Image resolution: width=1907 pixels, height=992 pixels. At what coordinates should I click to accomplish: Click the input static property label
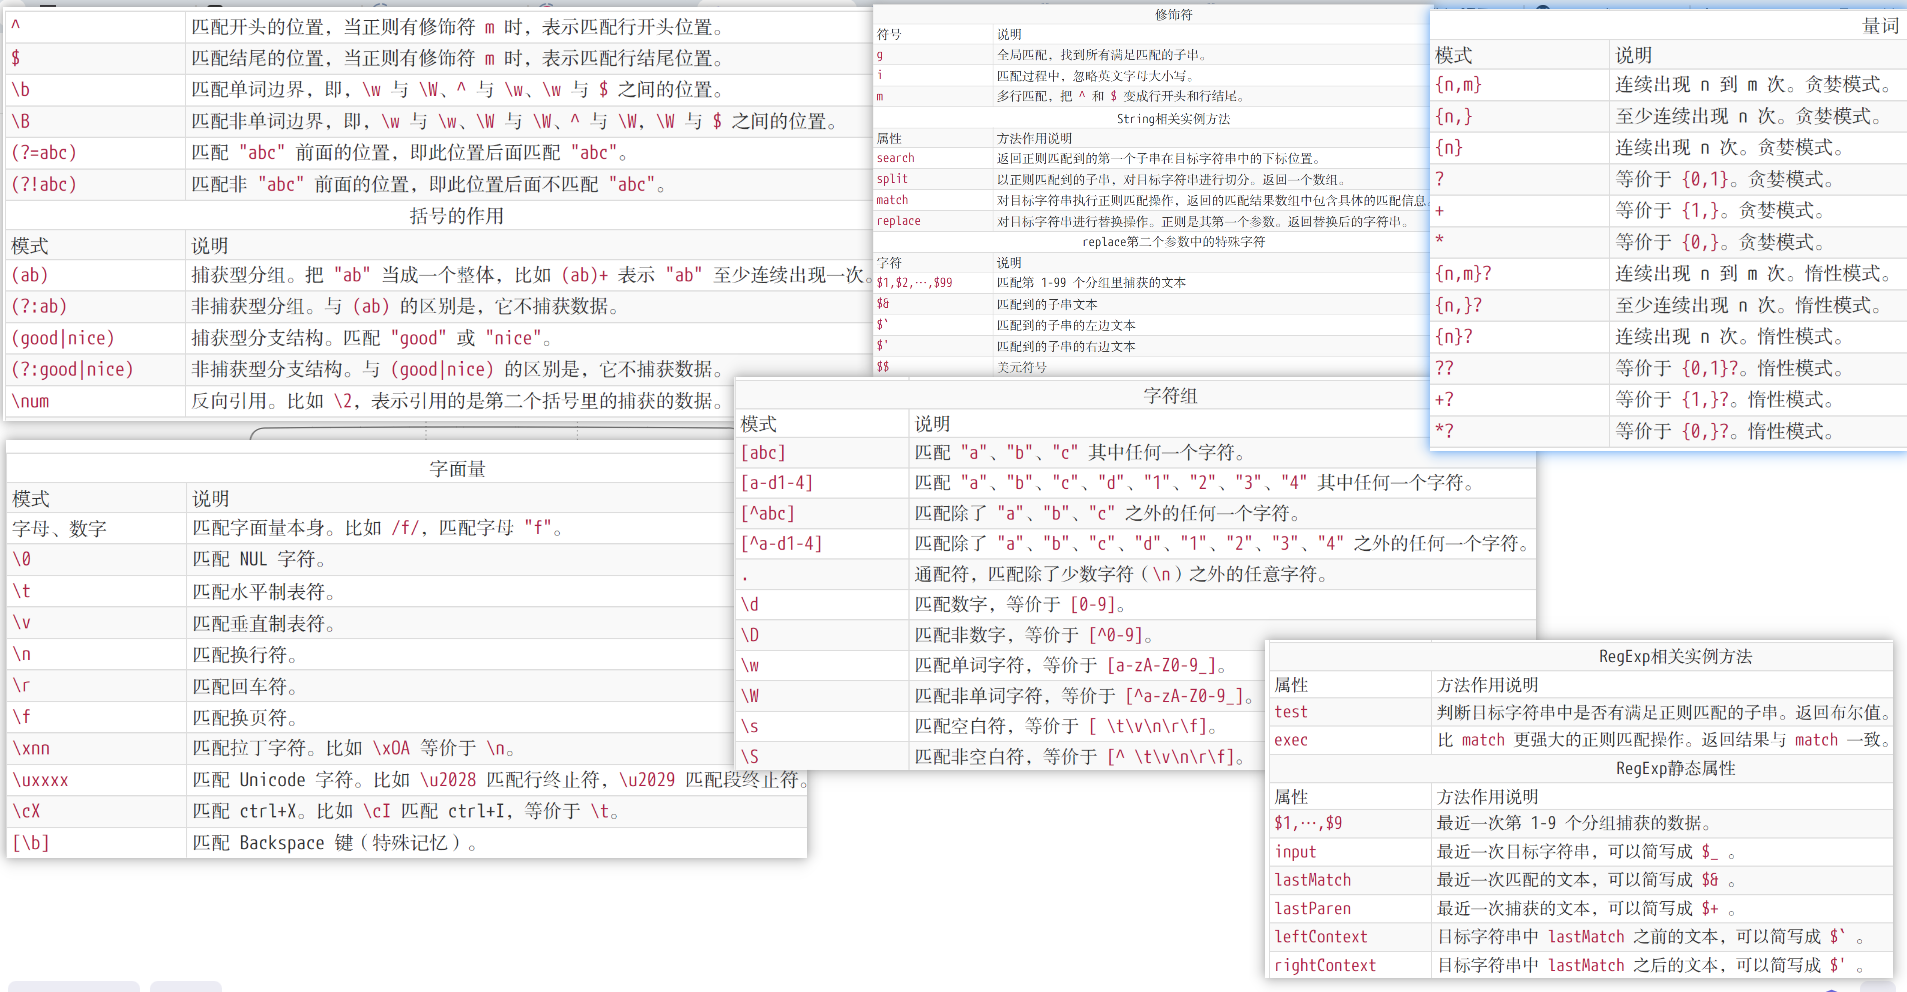coord(1295,852)
